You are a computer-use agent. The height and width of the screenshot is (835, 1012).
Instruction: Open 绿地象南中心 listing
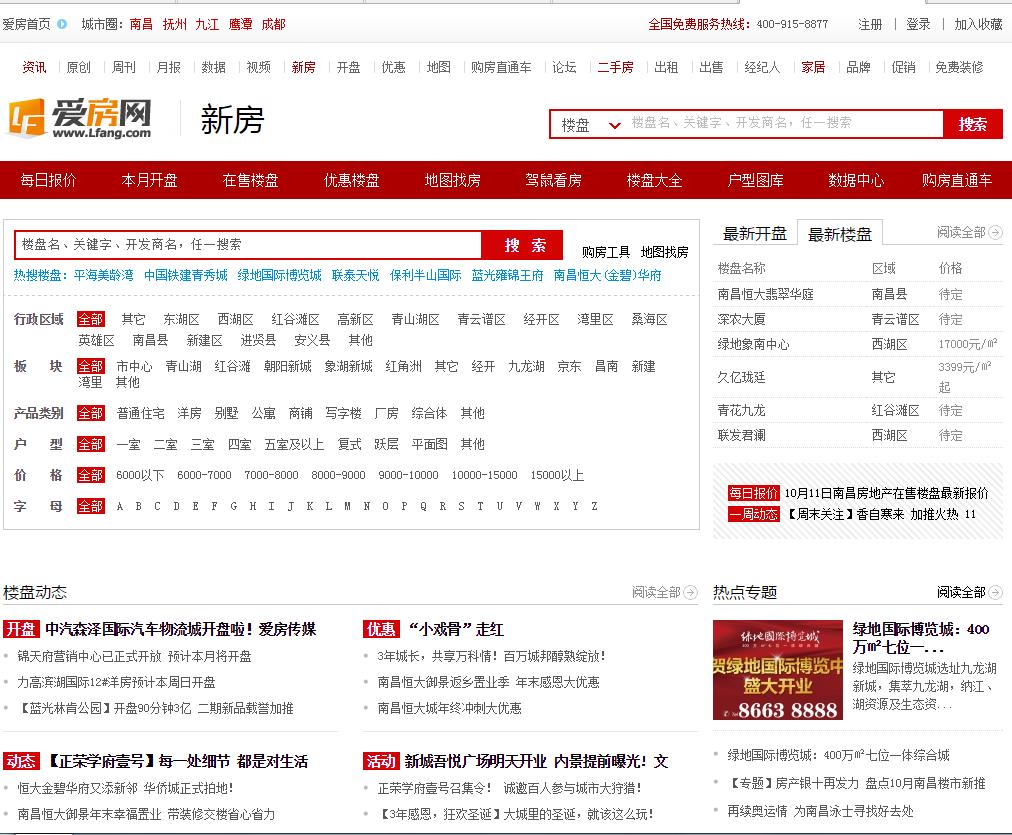[x=753, y=345]
